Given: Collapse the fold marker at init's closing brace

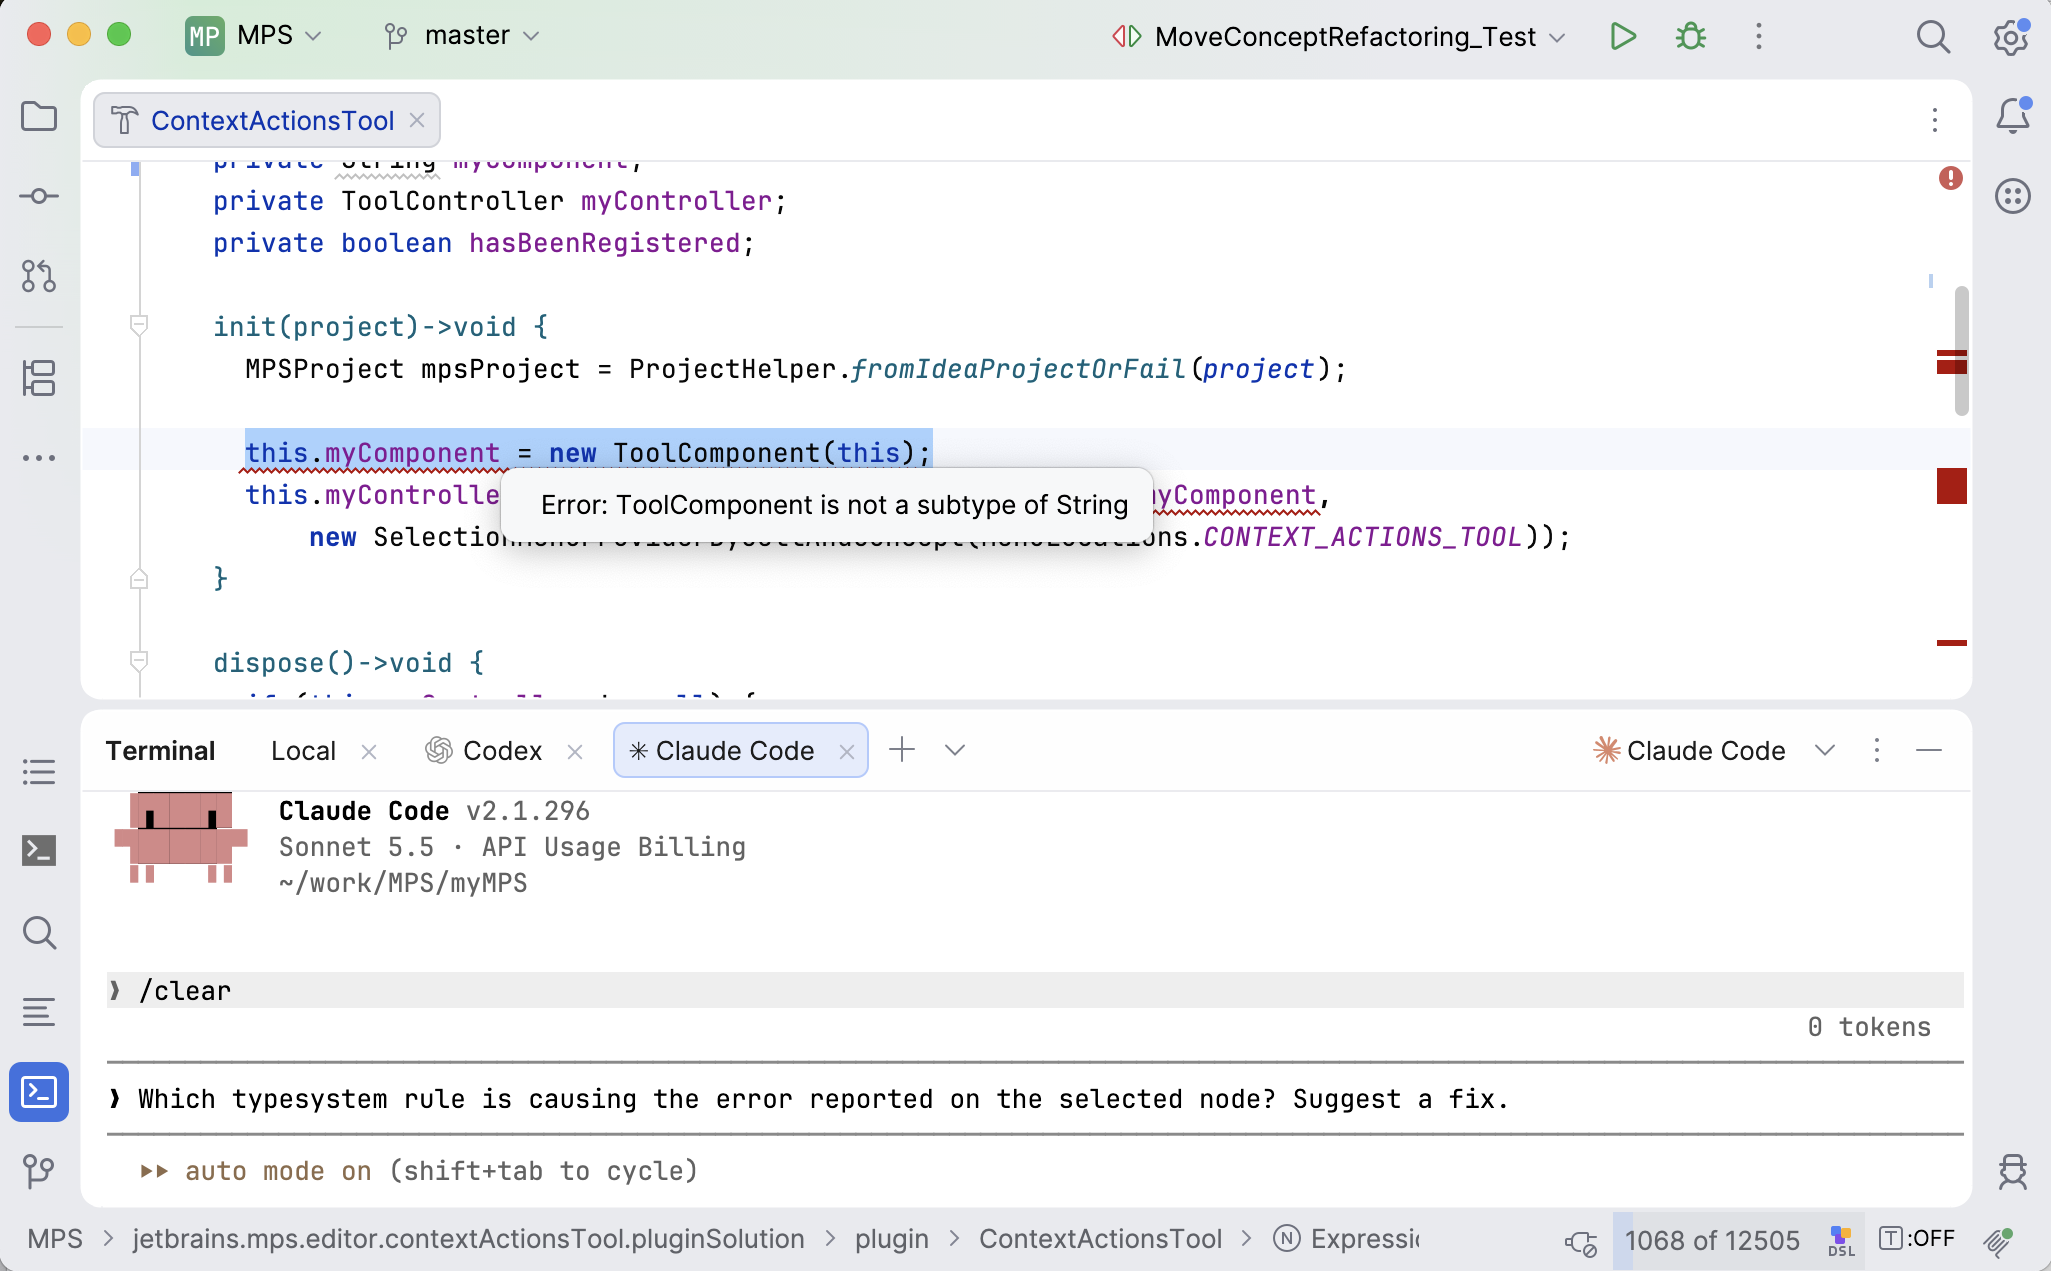Looking at the screenshot, I should point(140,579).
